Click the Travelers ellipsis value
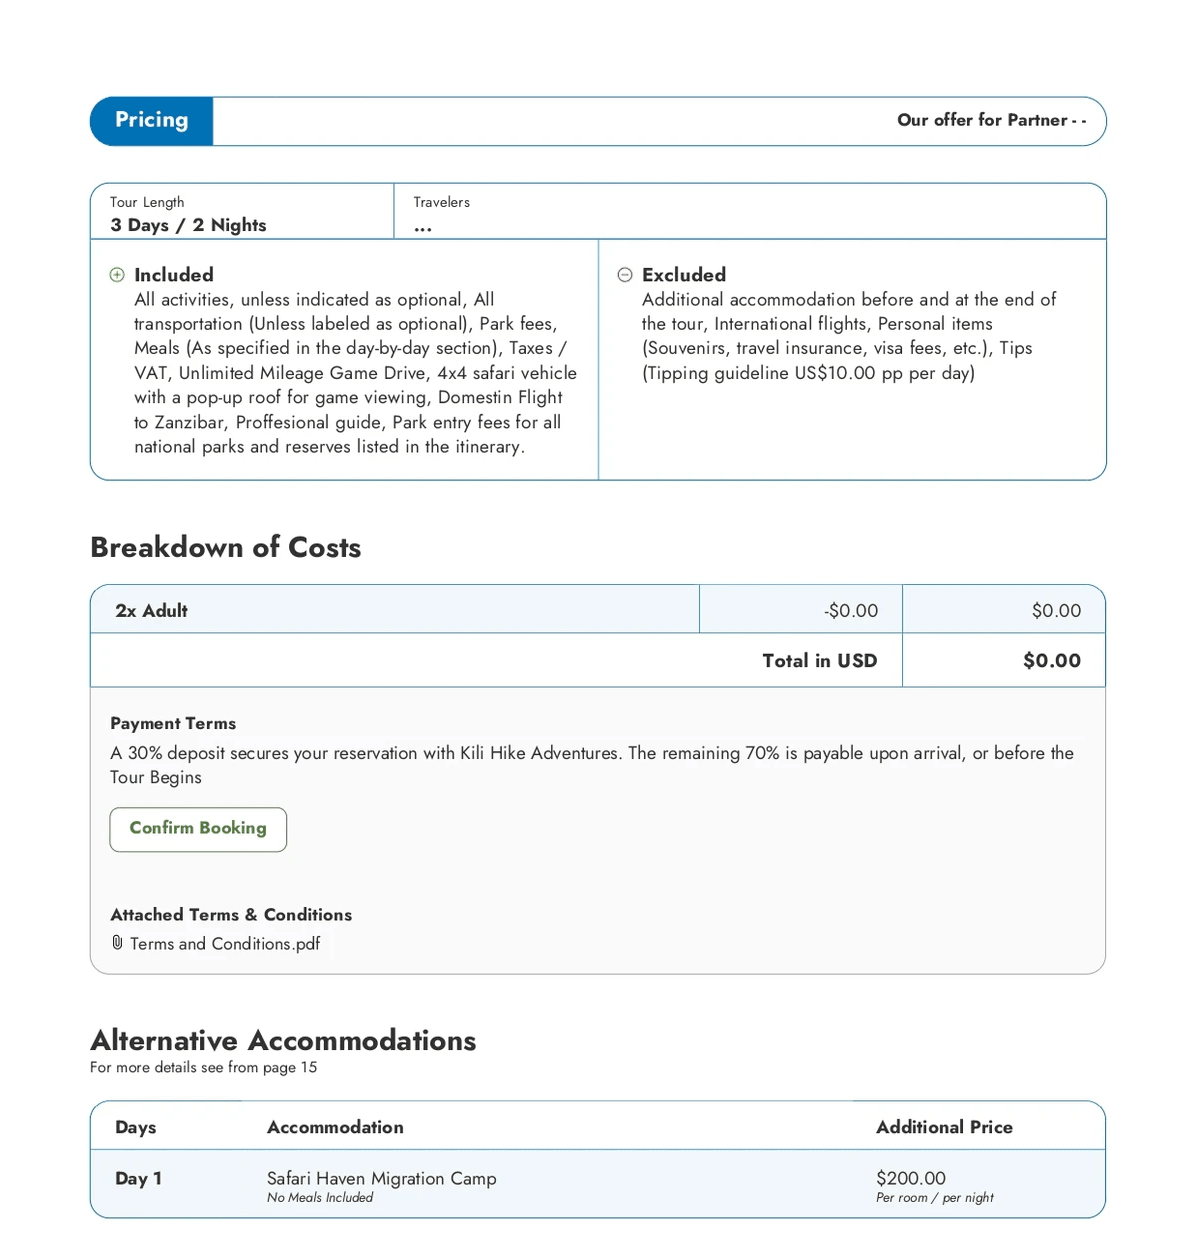The width and height of the screenshot is (1197, 1244). click(423, 228)
